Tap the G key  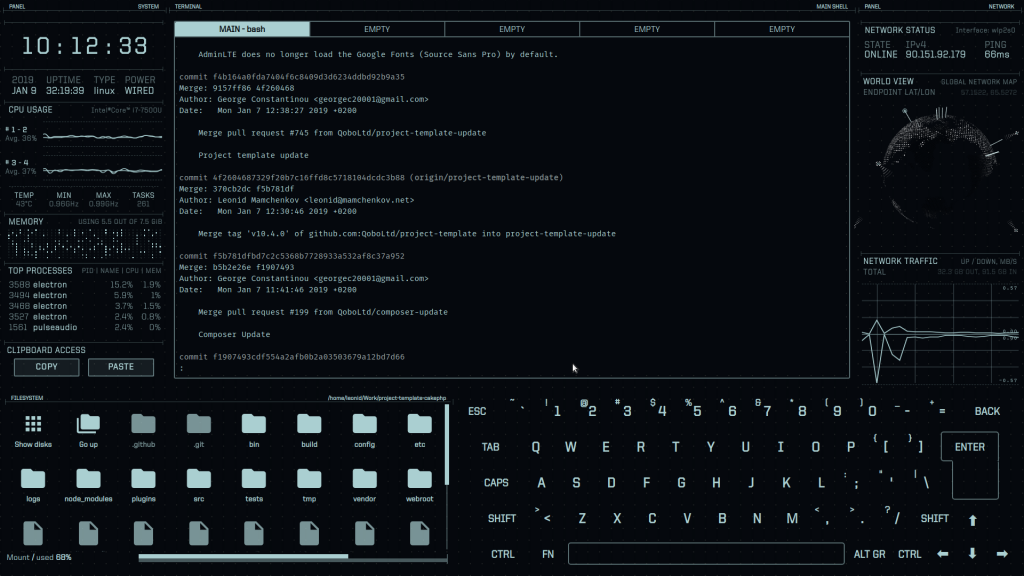tap(681, 483)
